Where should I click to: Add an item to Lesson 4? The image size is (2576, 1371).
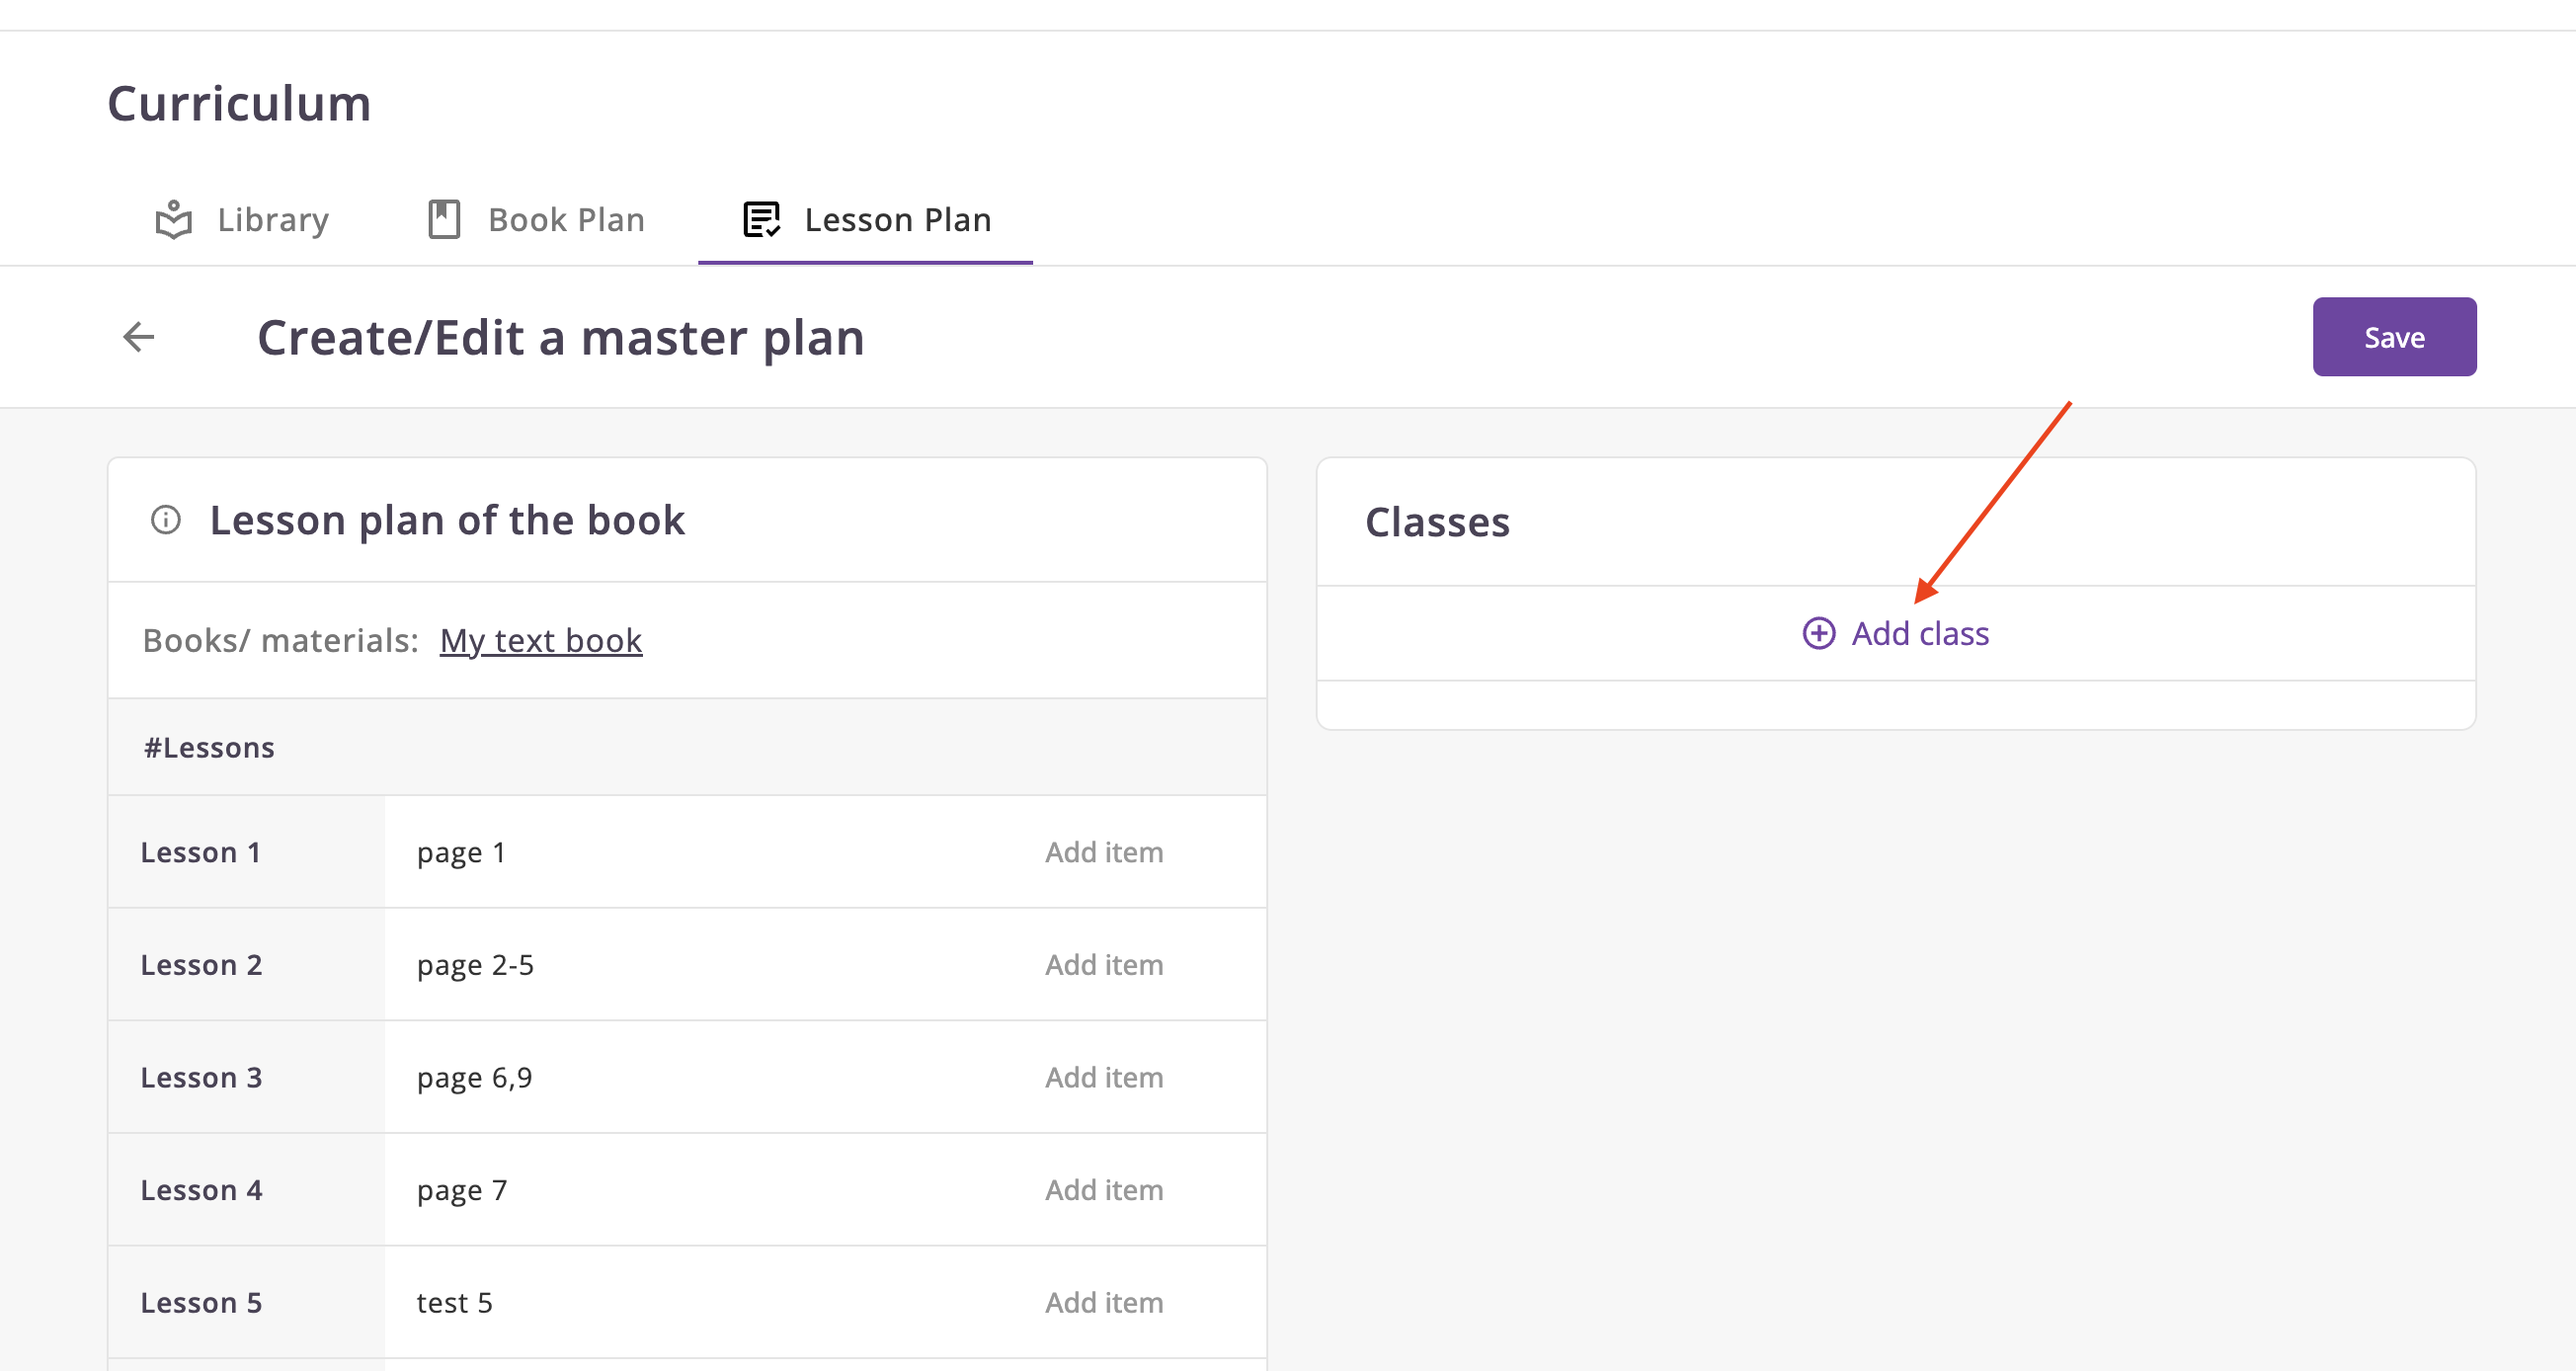point(1104,1190)
